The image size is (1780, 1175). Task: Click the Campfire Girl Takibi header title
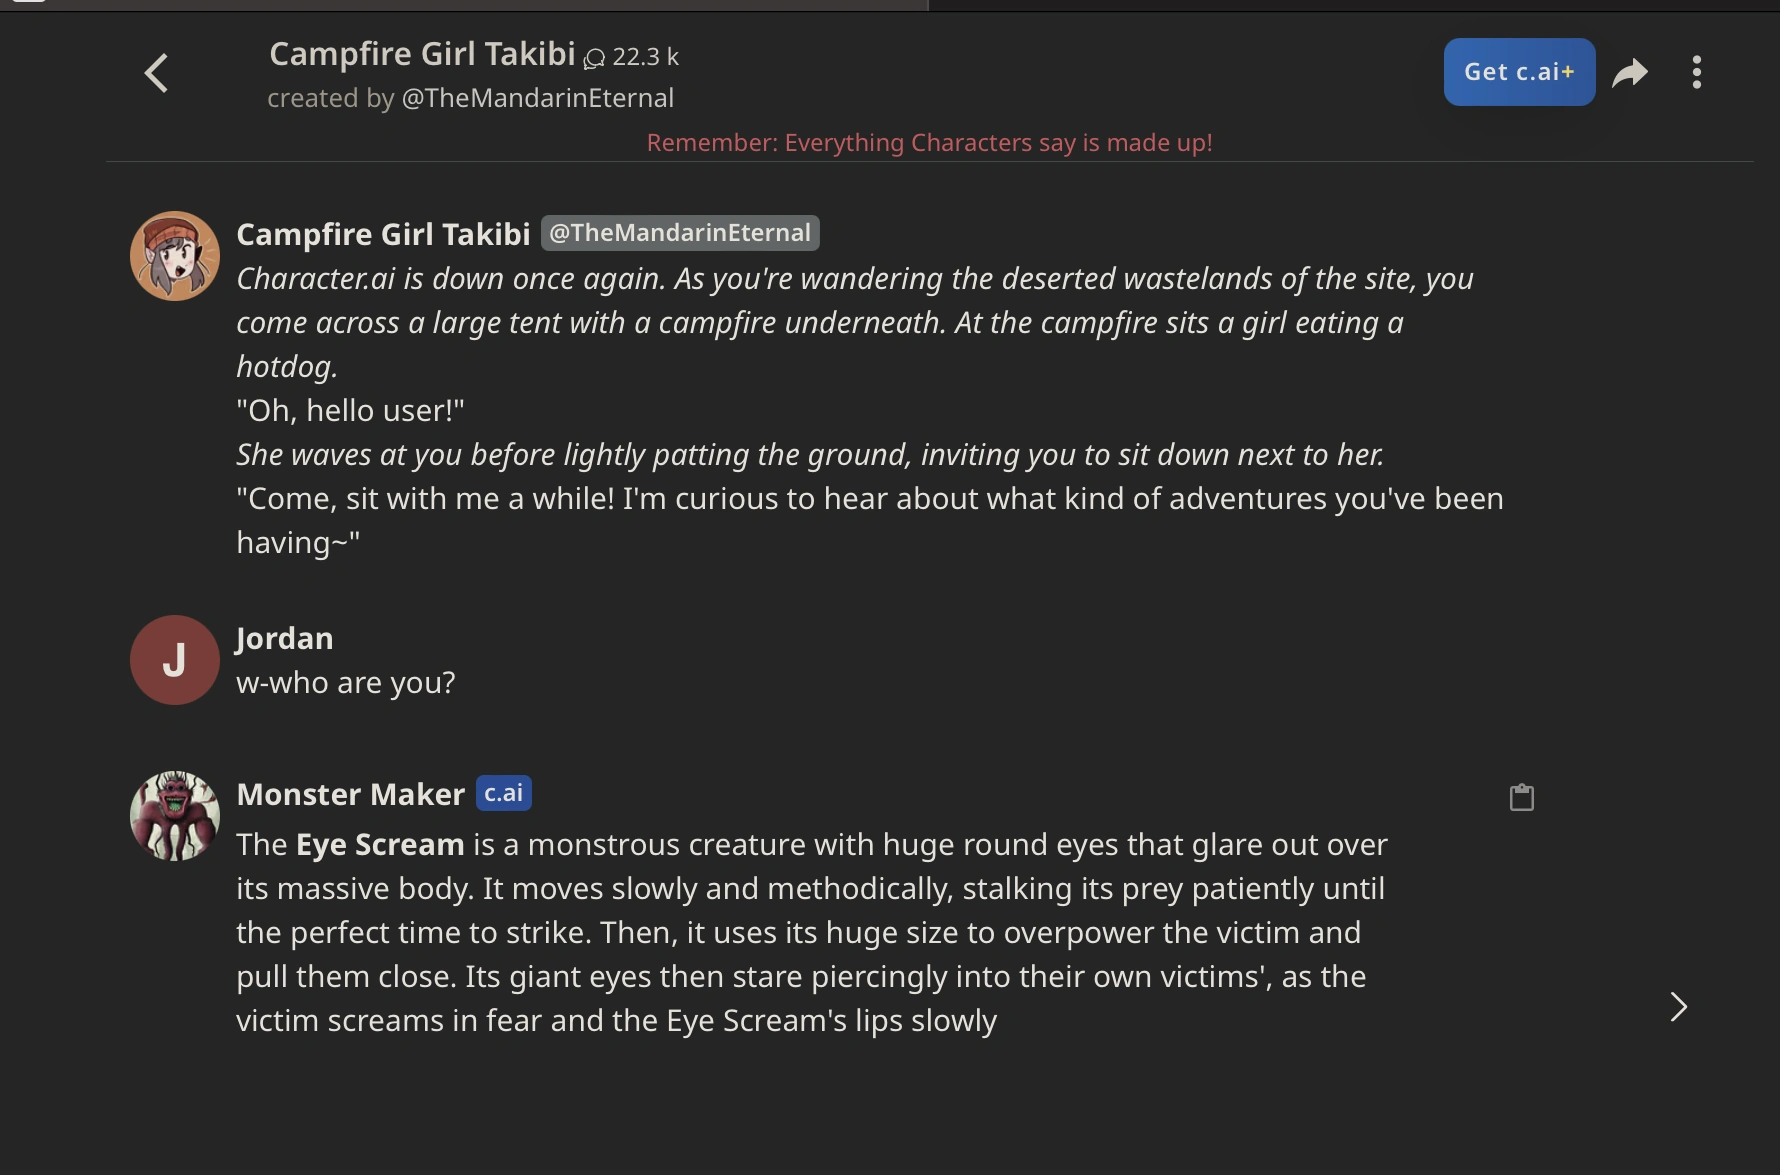click(x=422, y=54)
